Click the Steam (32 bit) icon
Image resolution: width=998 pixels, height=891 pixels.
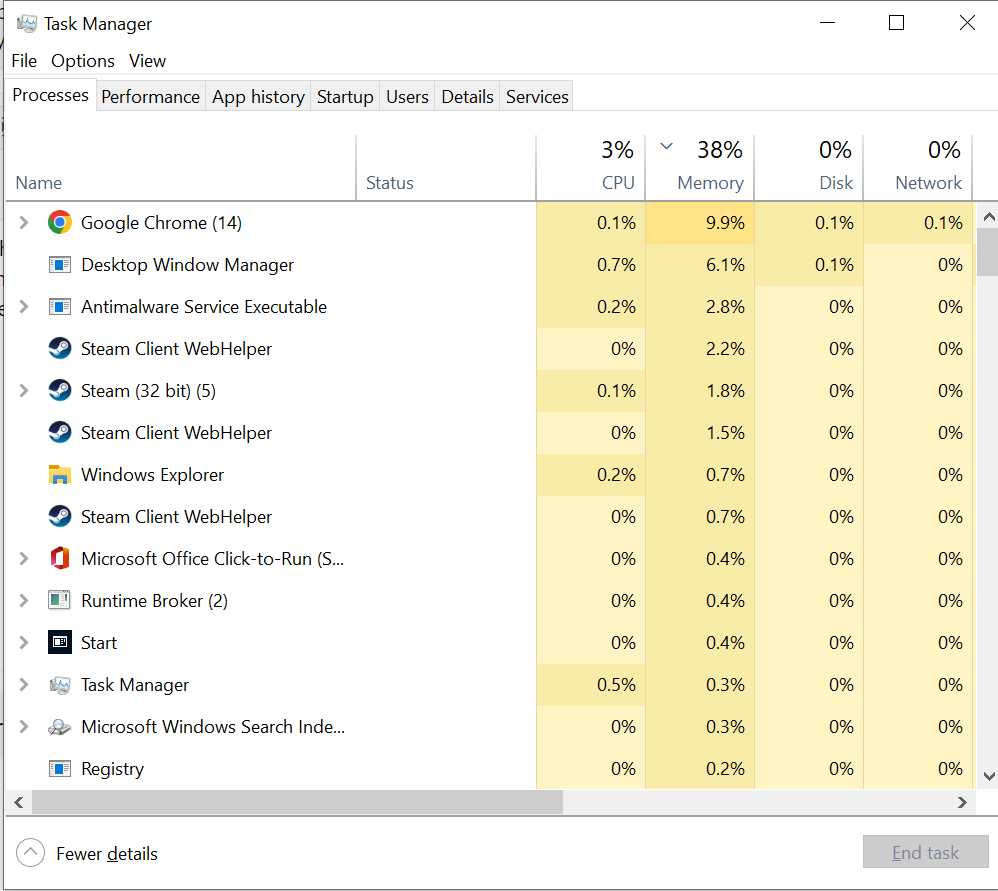[60, 391]
